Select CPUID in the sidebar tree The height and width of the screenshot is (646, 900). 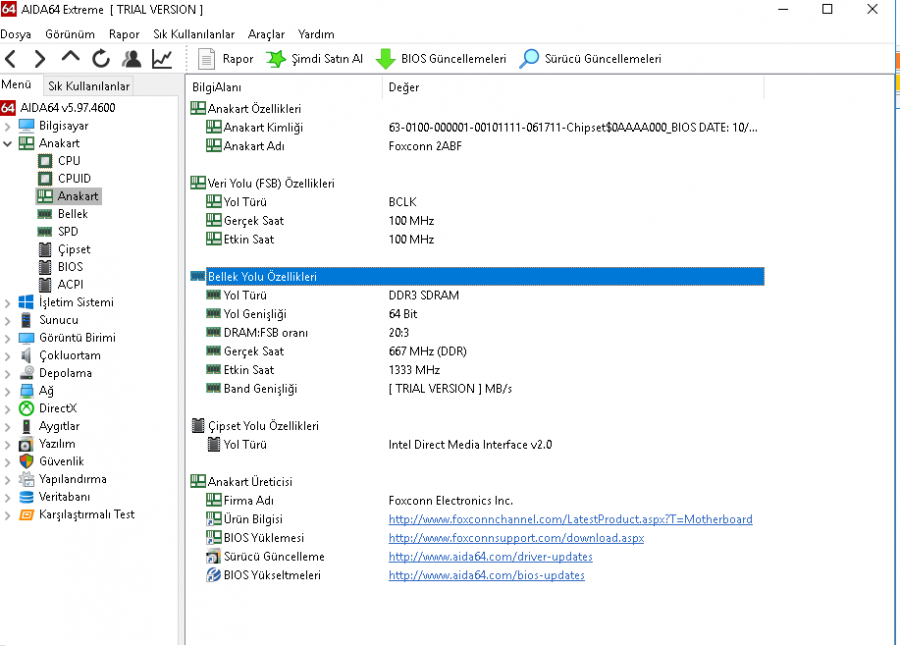tap(74, 179)
